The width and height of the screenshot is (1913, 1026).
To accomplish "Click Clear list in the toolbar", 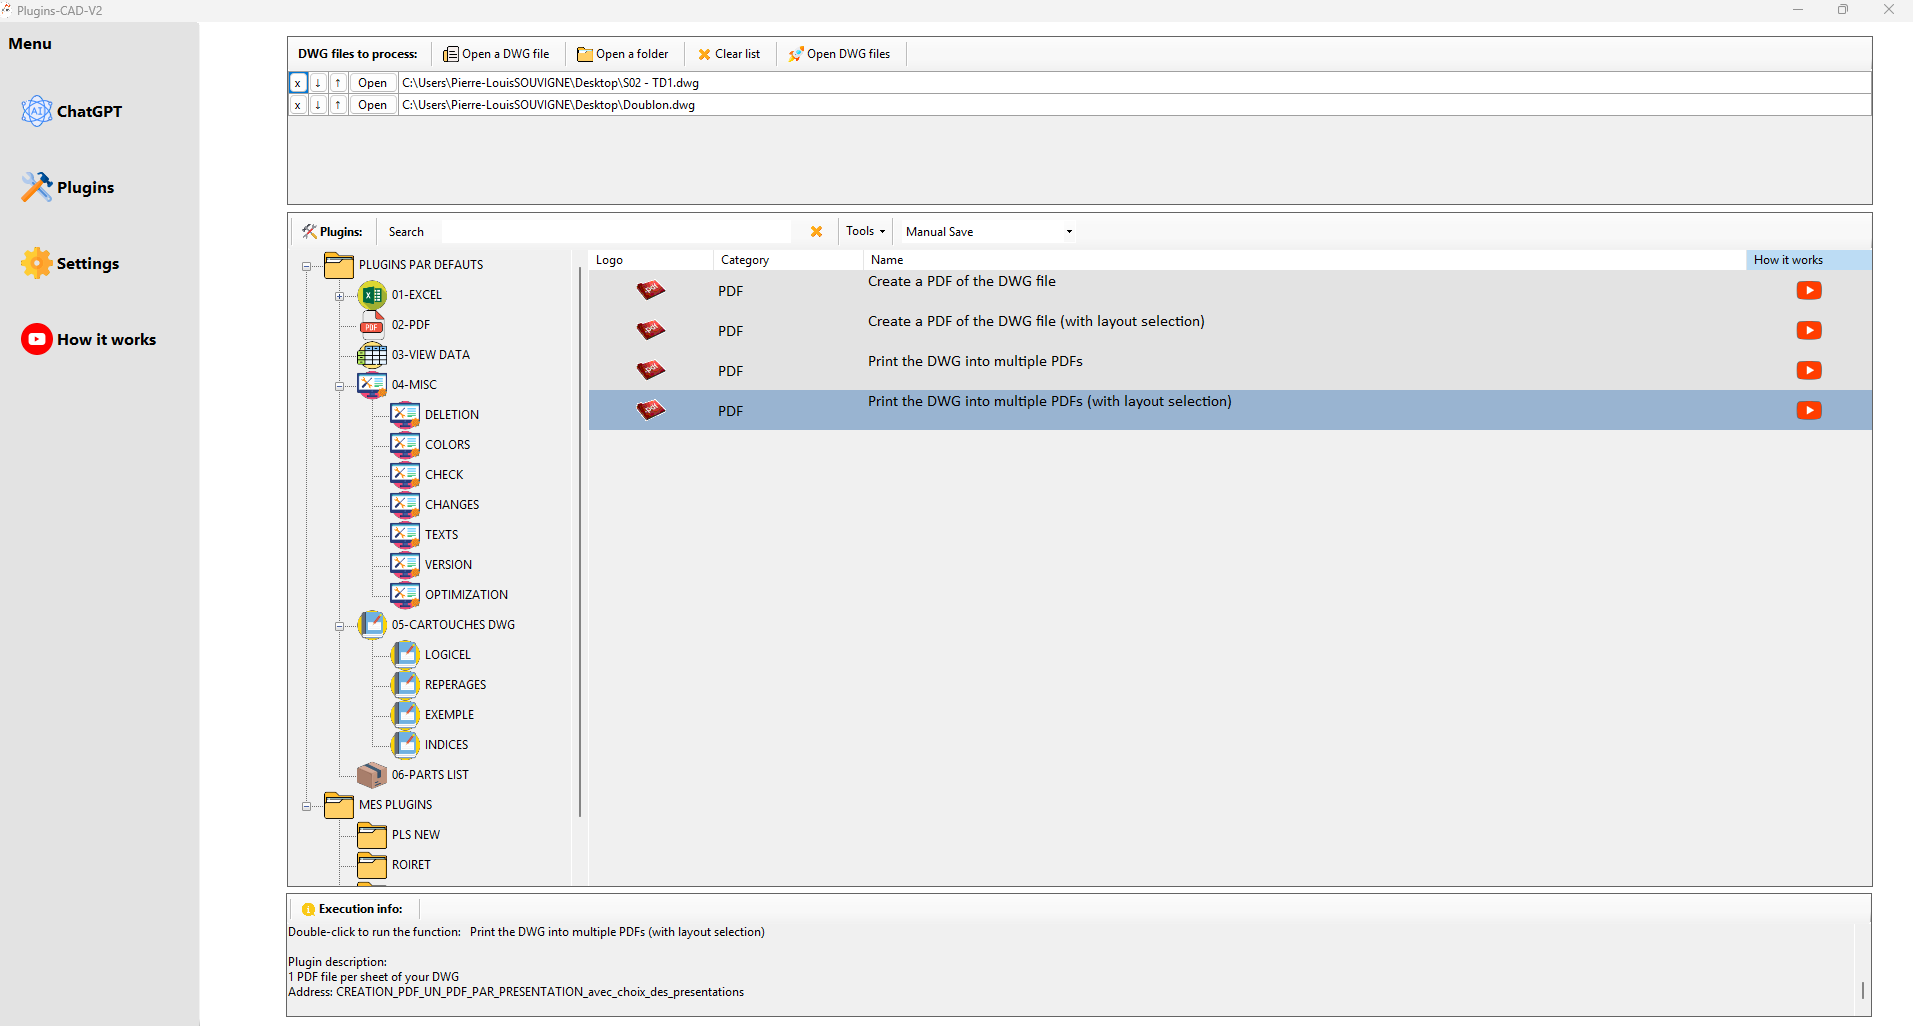I will tap(729, 54).
